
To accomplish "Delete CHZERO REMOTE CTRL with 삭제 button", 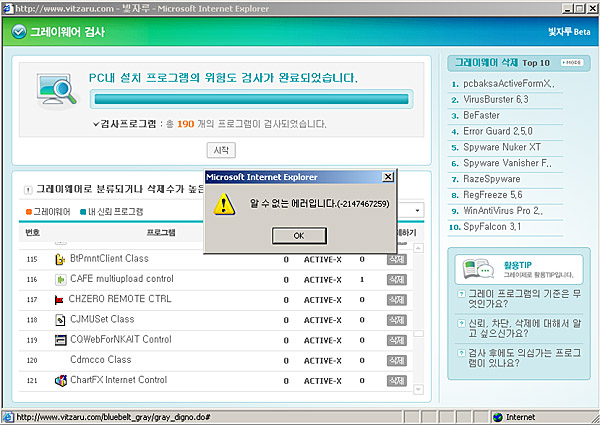I will (x=396, y=300).
